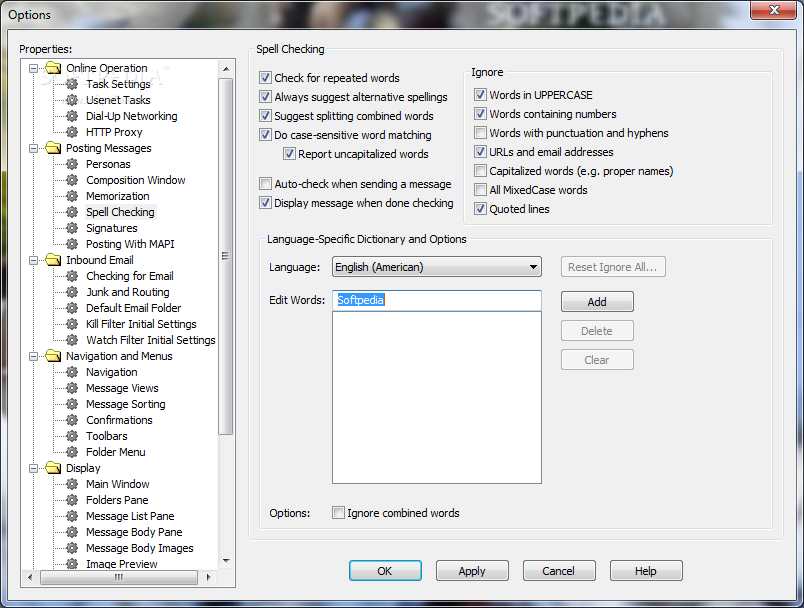This screenshot has height=608, width=804.
Task: Collapse the Inbound Email tree node
Action: (33, 260)
